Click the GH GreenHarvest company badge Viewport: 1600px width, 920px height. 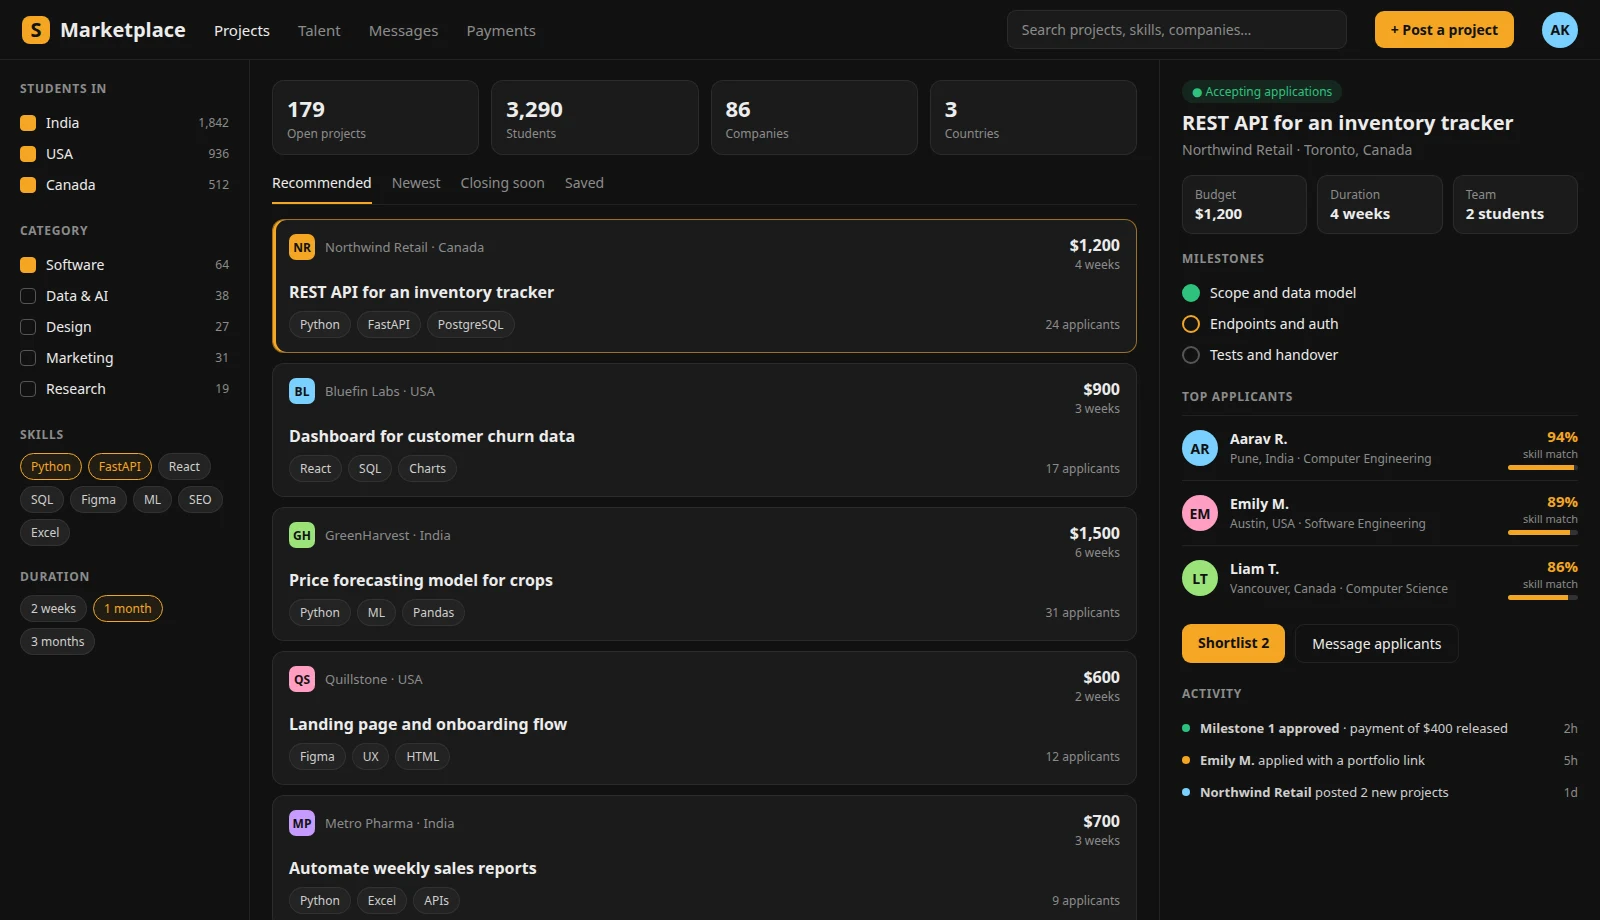coord(302,535)
